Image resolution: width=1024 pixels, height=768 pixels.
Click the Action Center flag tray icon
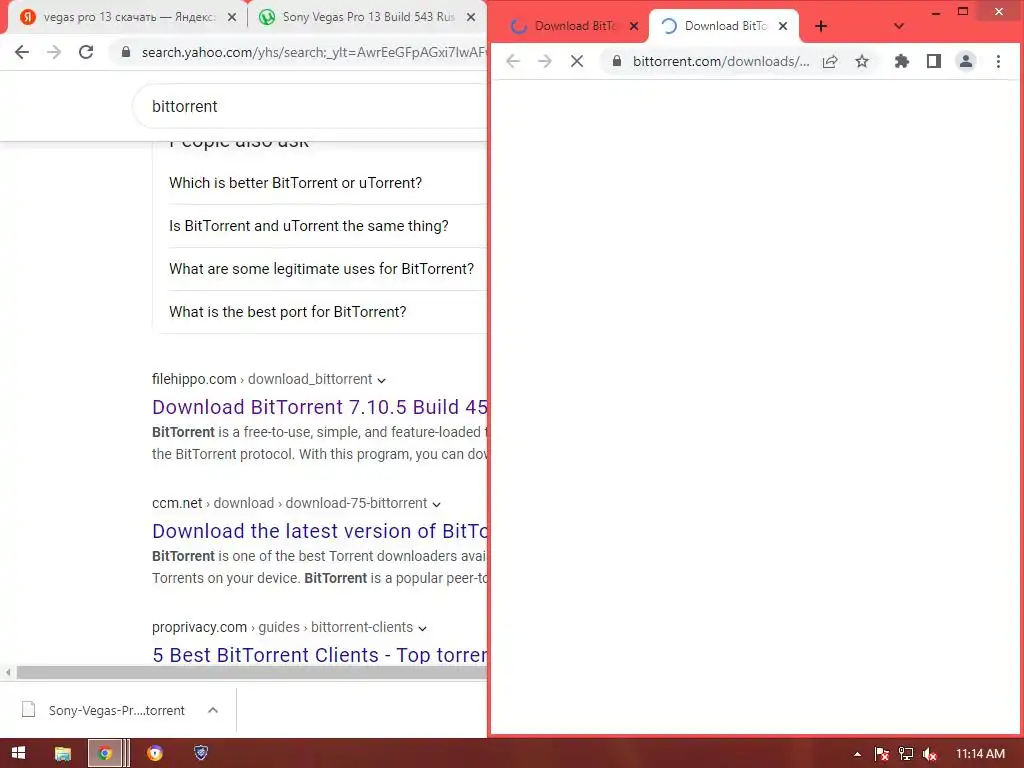882,754
